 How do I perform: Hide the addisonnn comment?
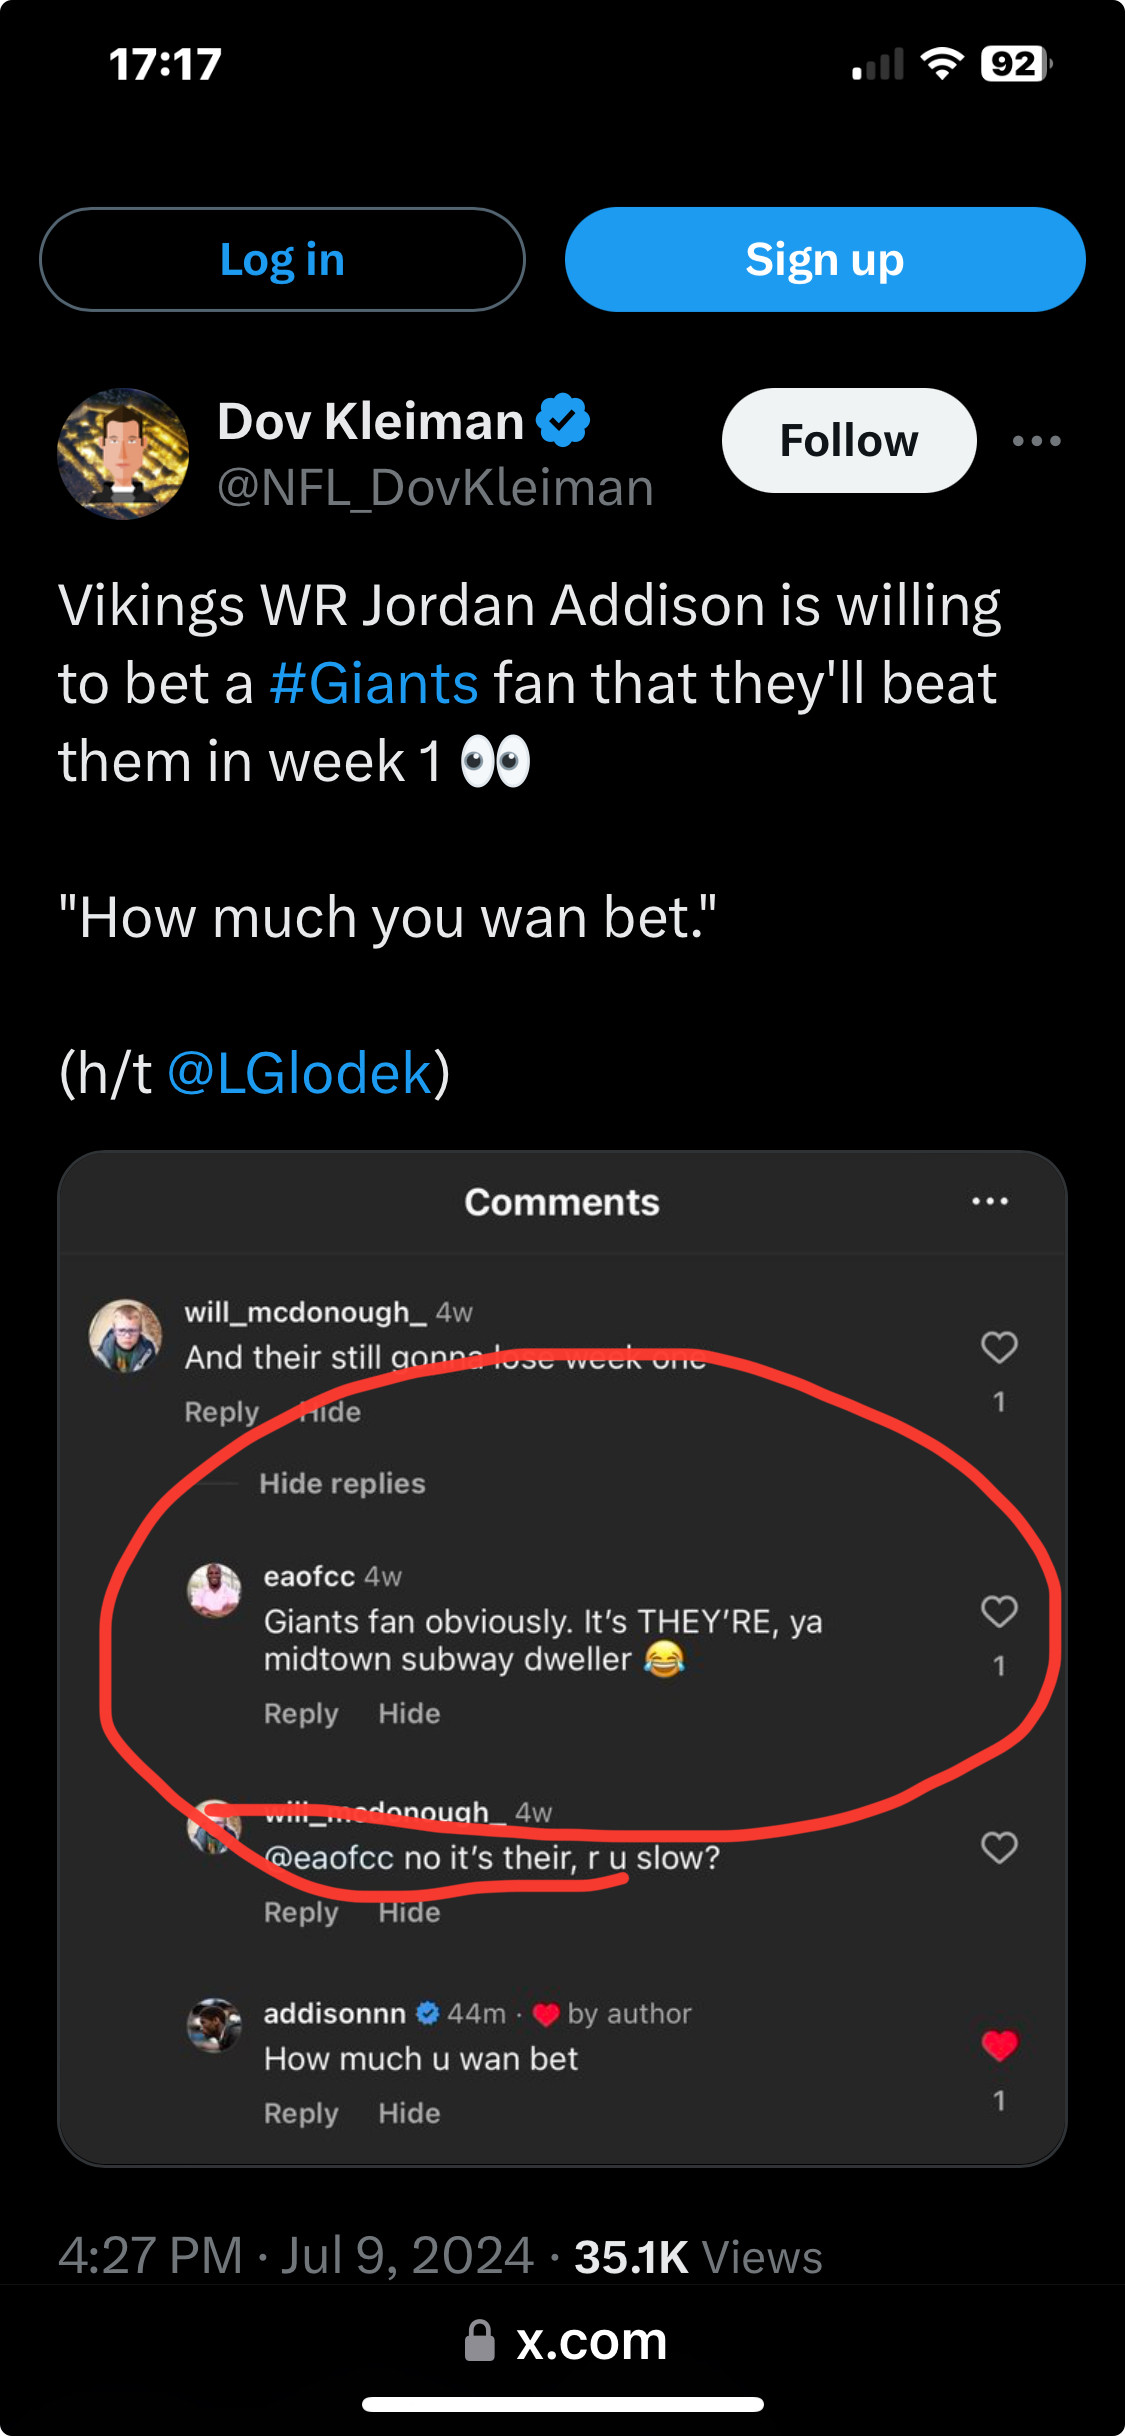(409, 2113)
